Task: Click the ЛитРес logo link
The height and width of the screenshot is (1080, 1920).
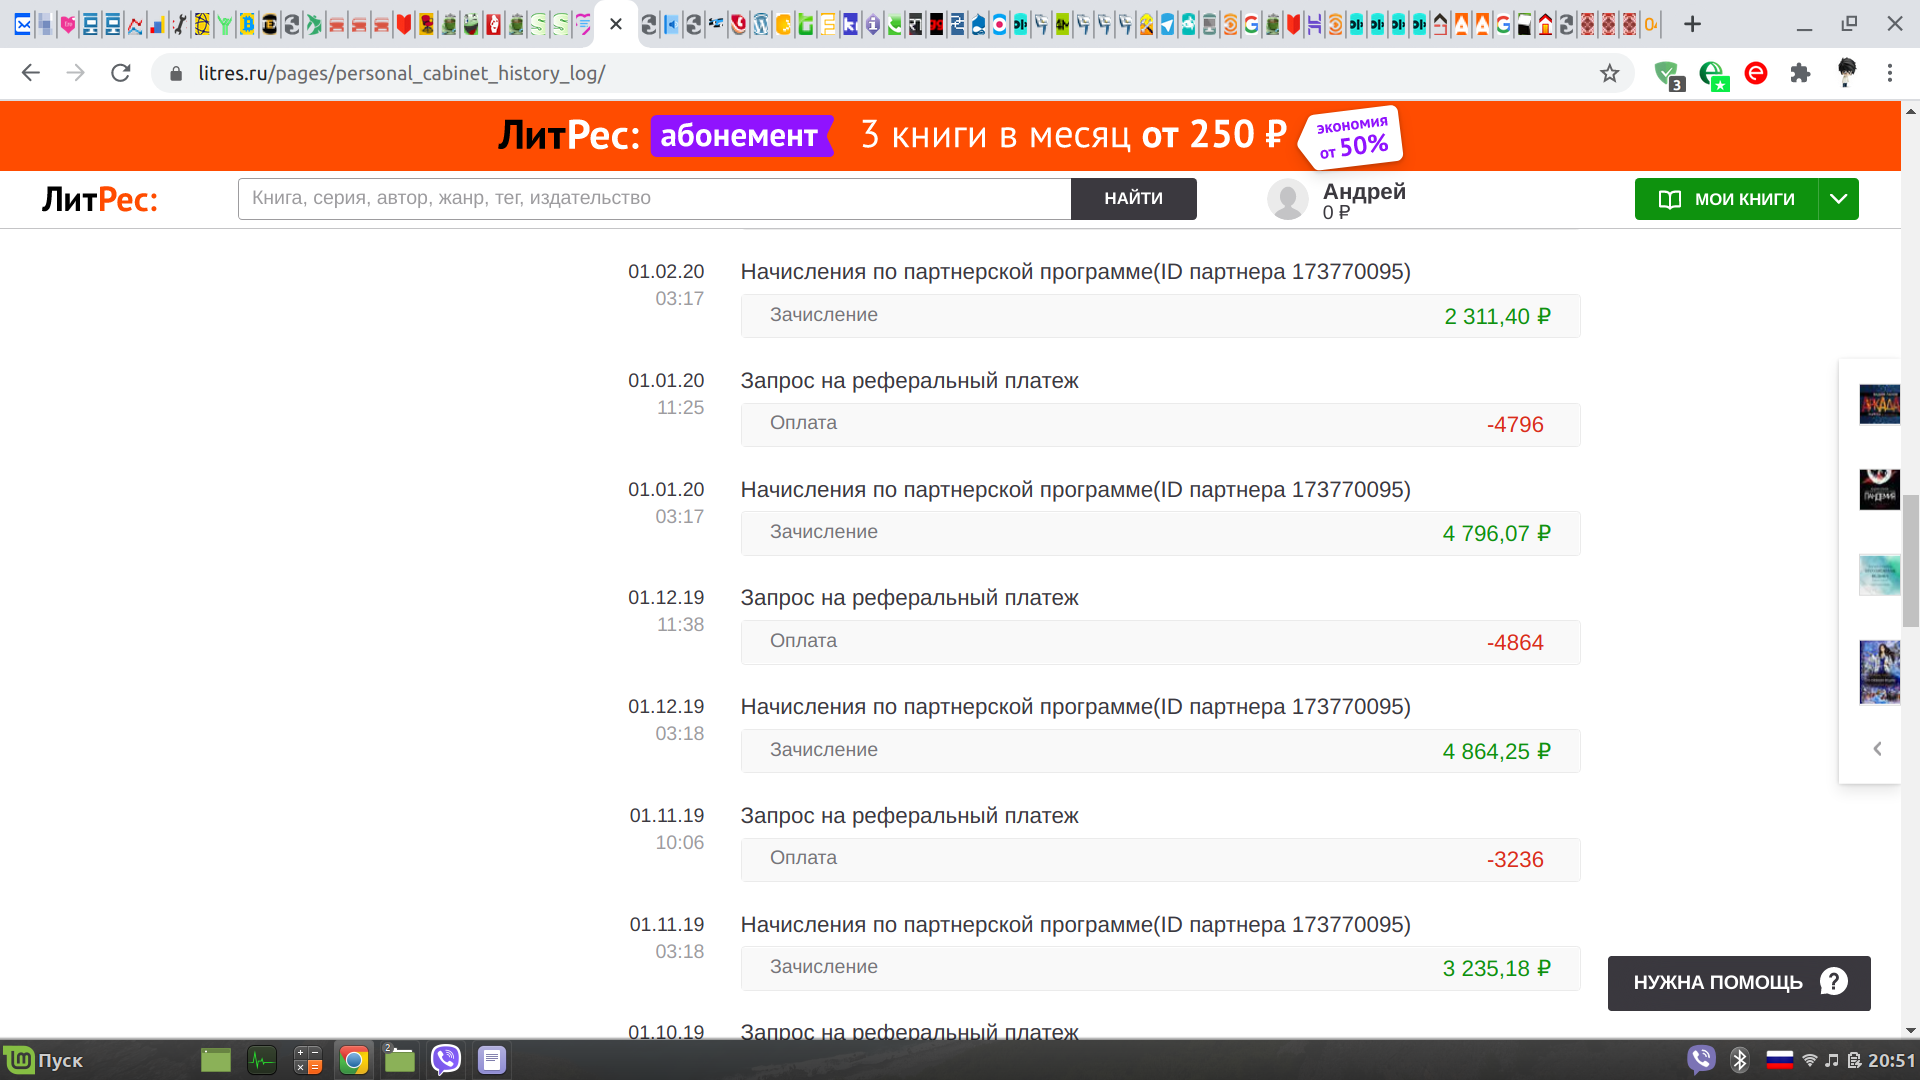Action: tap(99, 199)
